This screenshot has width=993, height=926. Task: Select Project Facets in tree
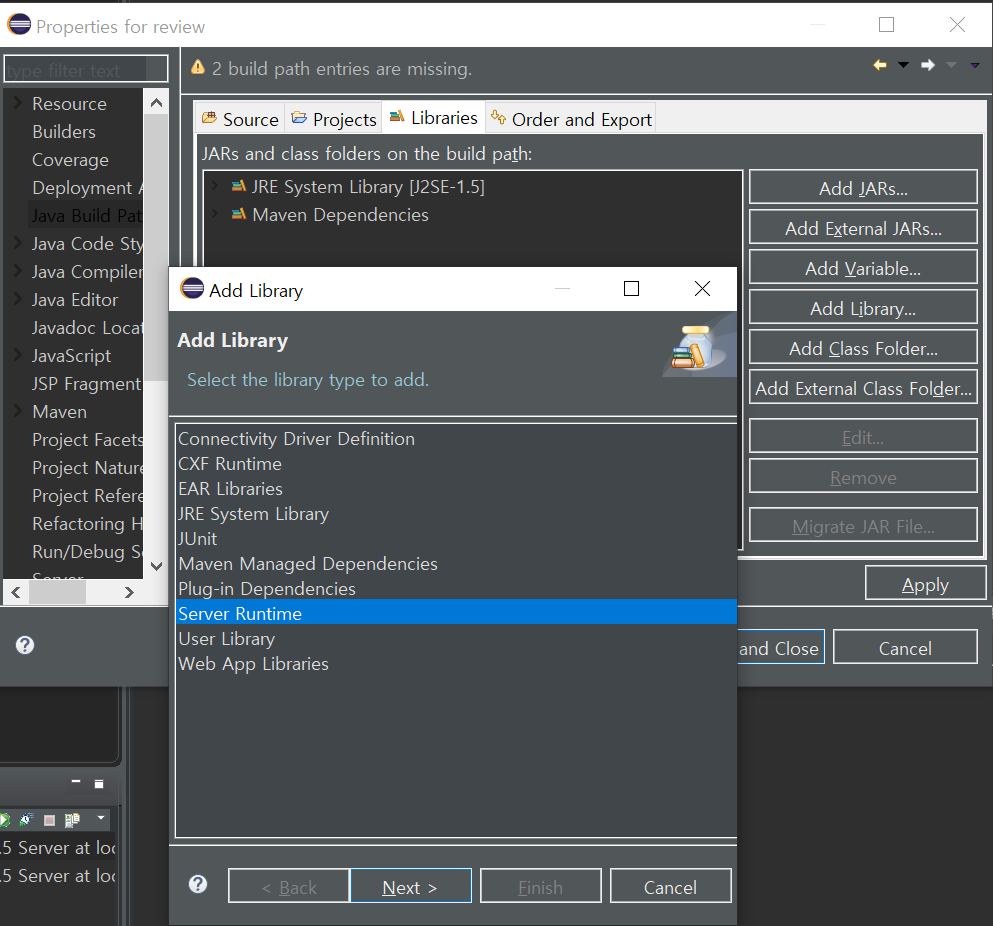[x=87, y=439]
